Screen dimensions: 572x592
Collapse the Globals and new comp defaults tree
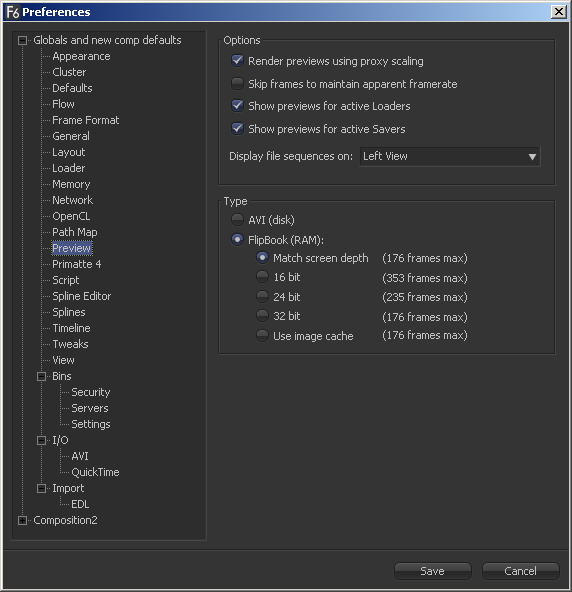tap(23, 40)
